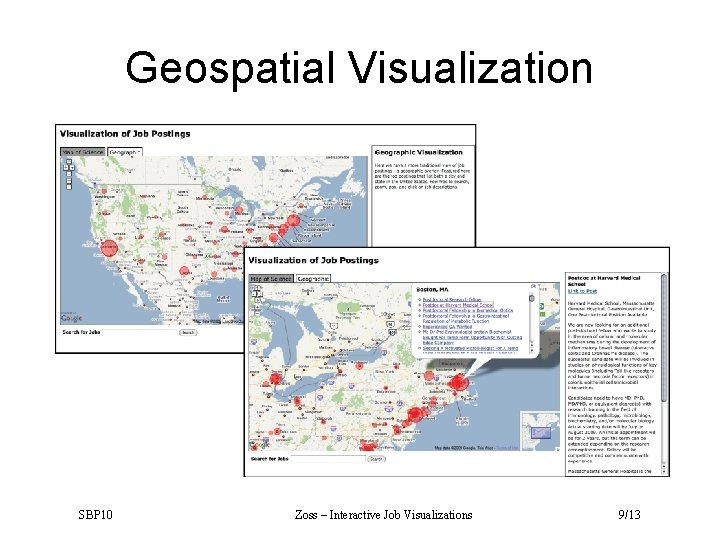
Task: Click down arrow of Boston bubble scrollbar
Action: [x=532, y=350]
